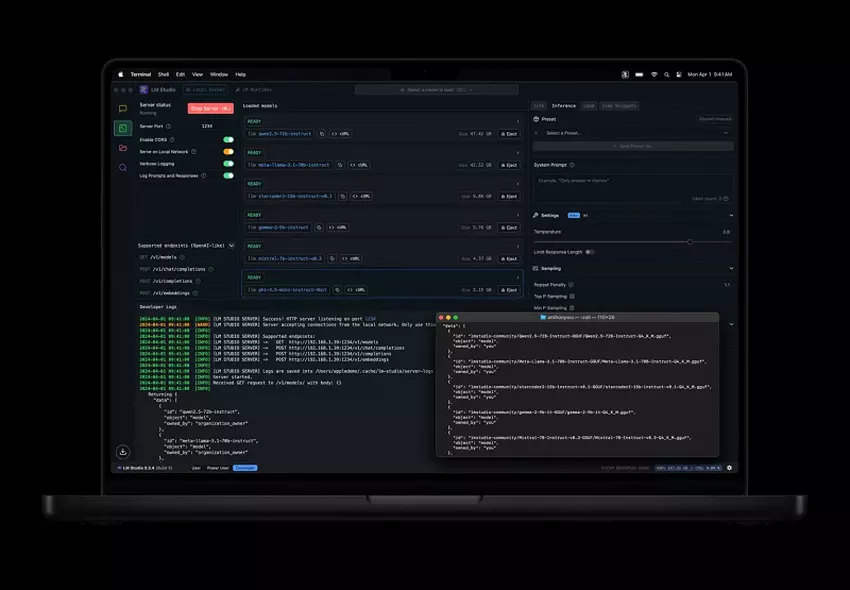Switch to the Code Snippets tab
The image size is (850, 590).
click(619, 105)
